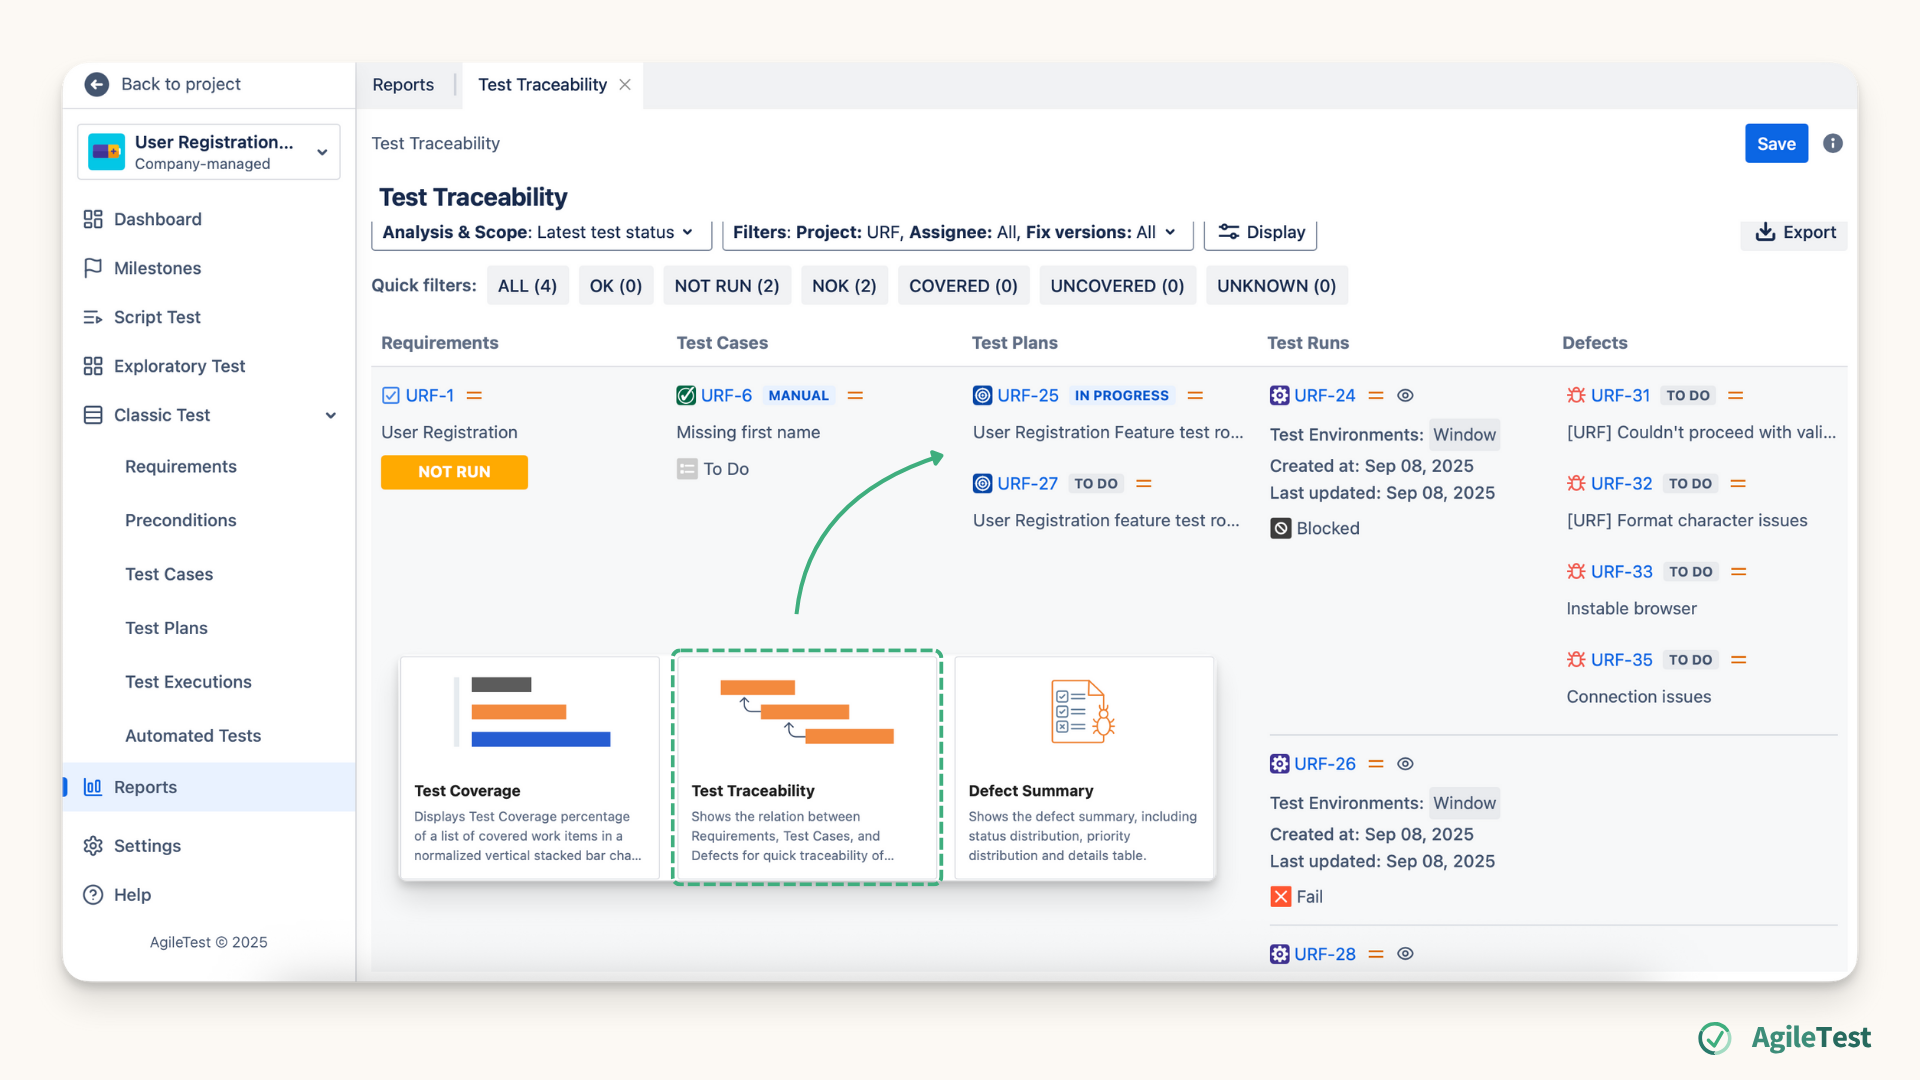Click the Back to project arrow icon
The image size is (1920, 1080).
(96, 84)
